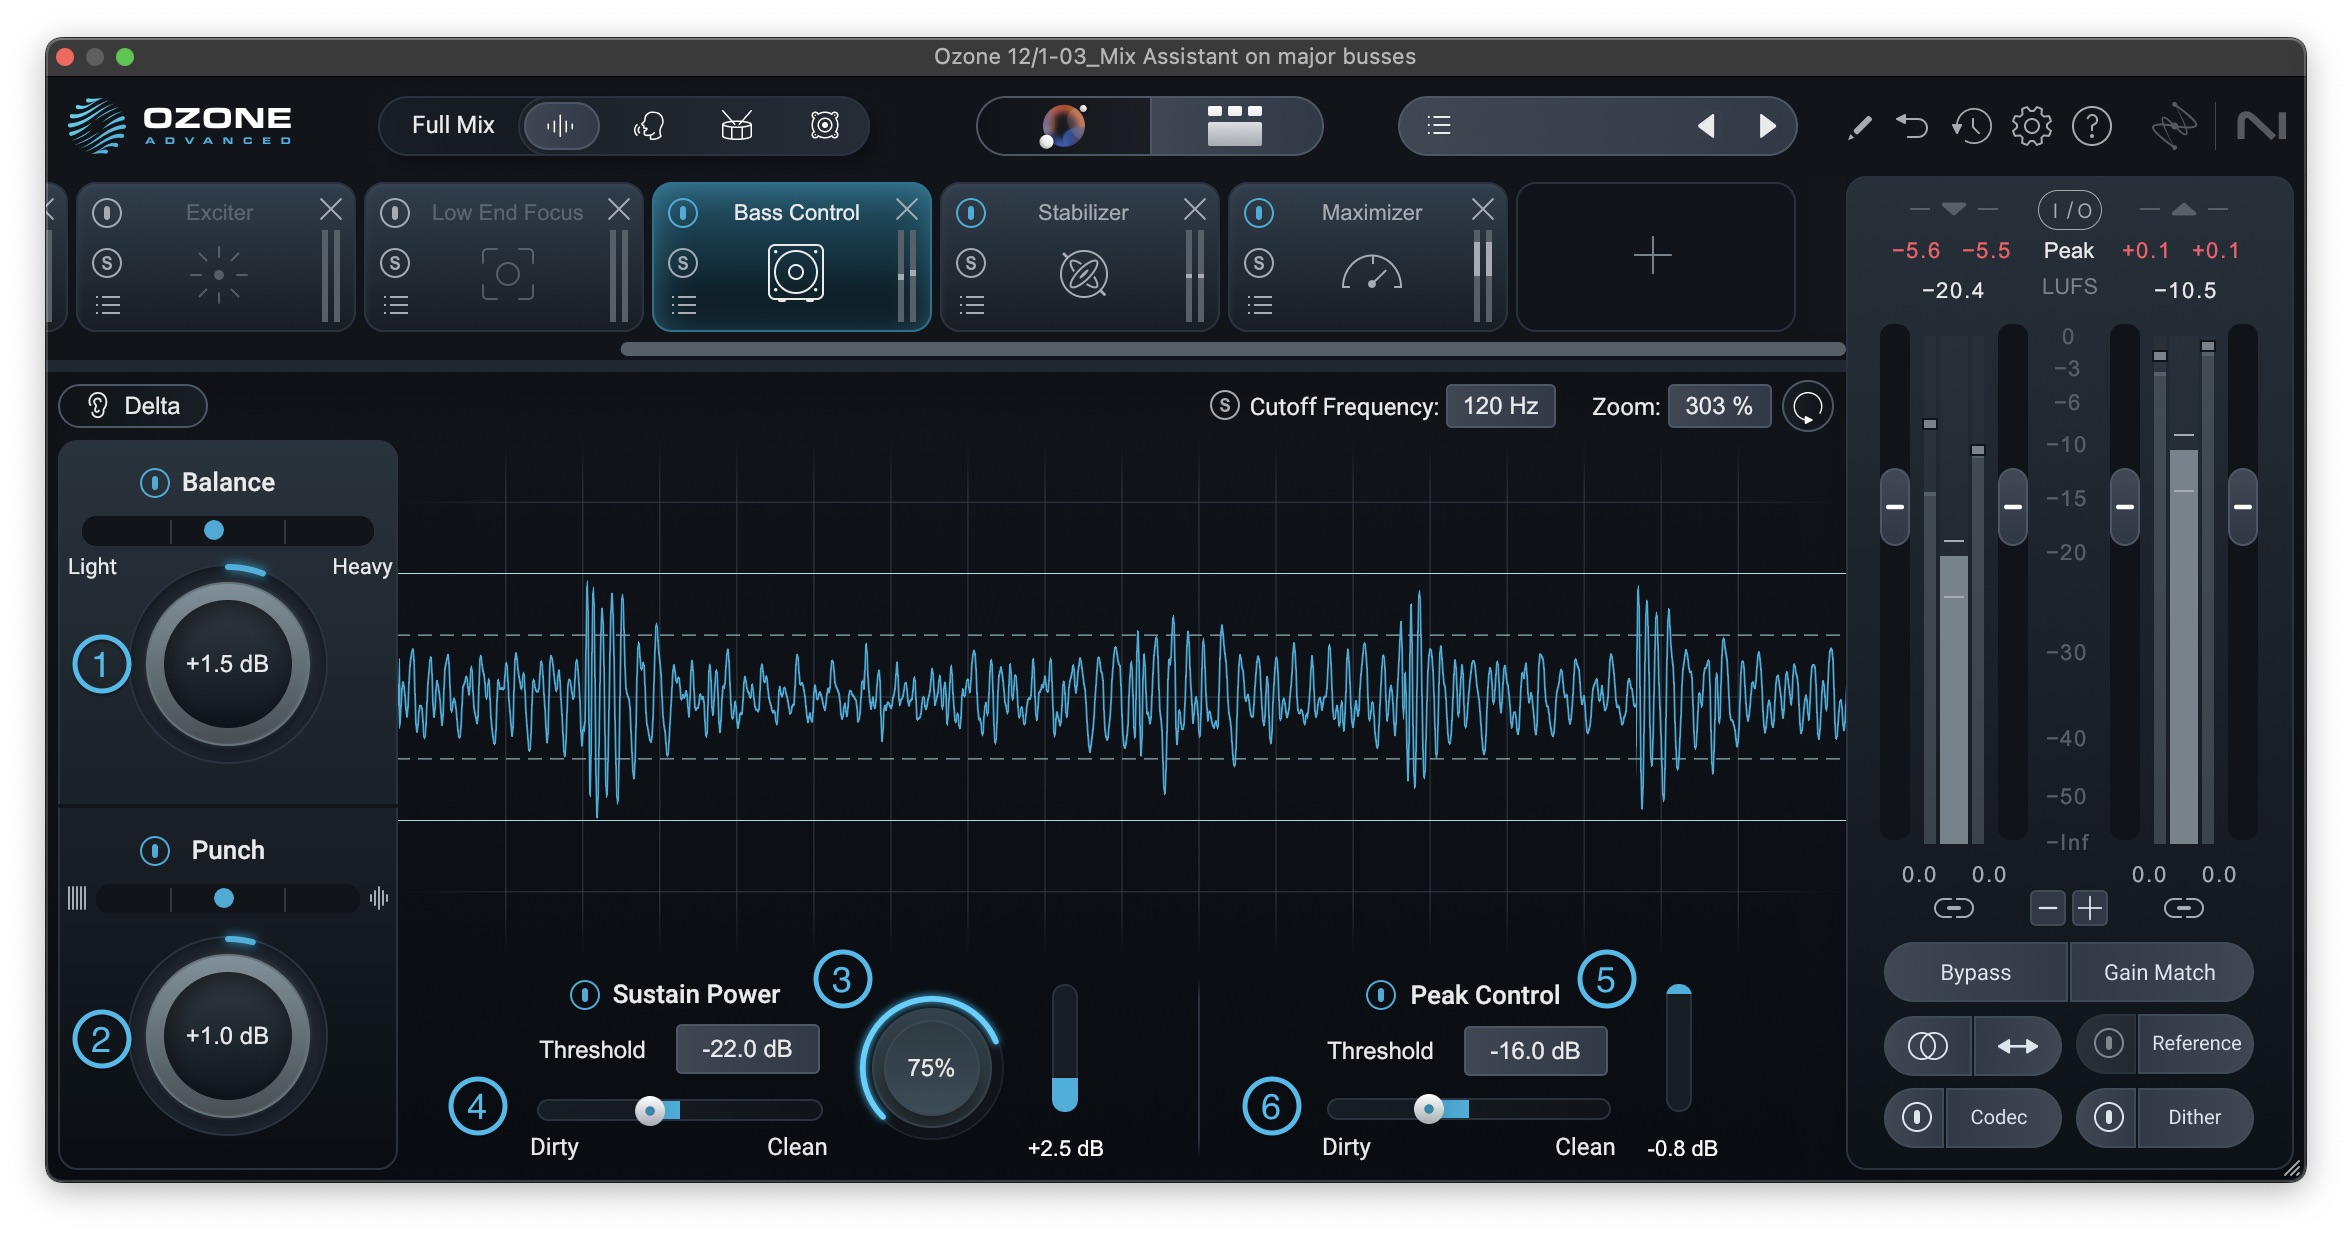This screenshot has width=2352, height=1236.
Task: Reset the waveform zoom
Action: [1807, 406]
